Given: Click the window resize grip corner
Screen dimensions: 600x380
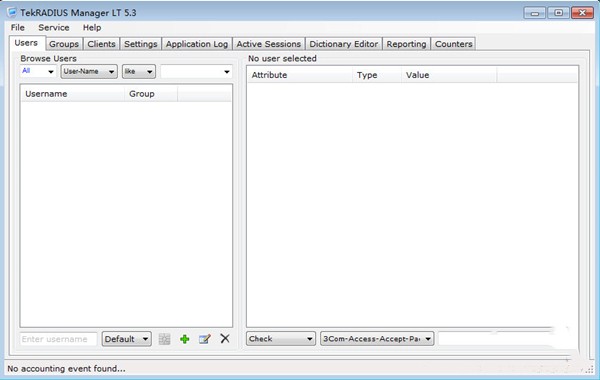Looking at the screenshot, I should coord(589,369).
